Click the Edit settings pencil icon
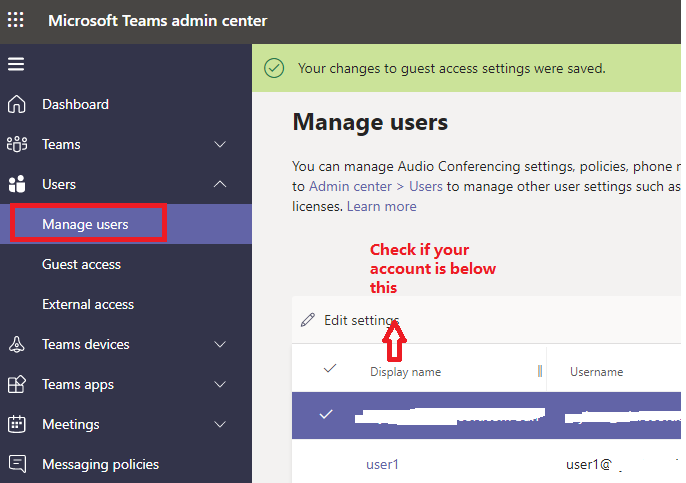Image resolution: width=686 pixels, height=483 pixels. point(308,320)
